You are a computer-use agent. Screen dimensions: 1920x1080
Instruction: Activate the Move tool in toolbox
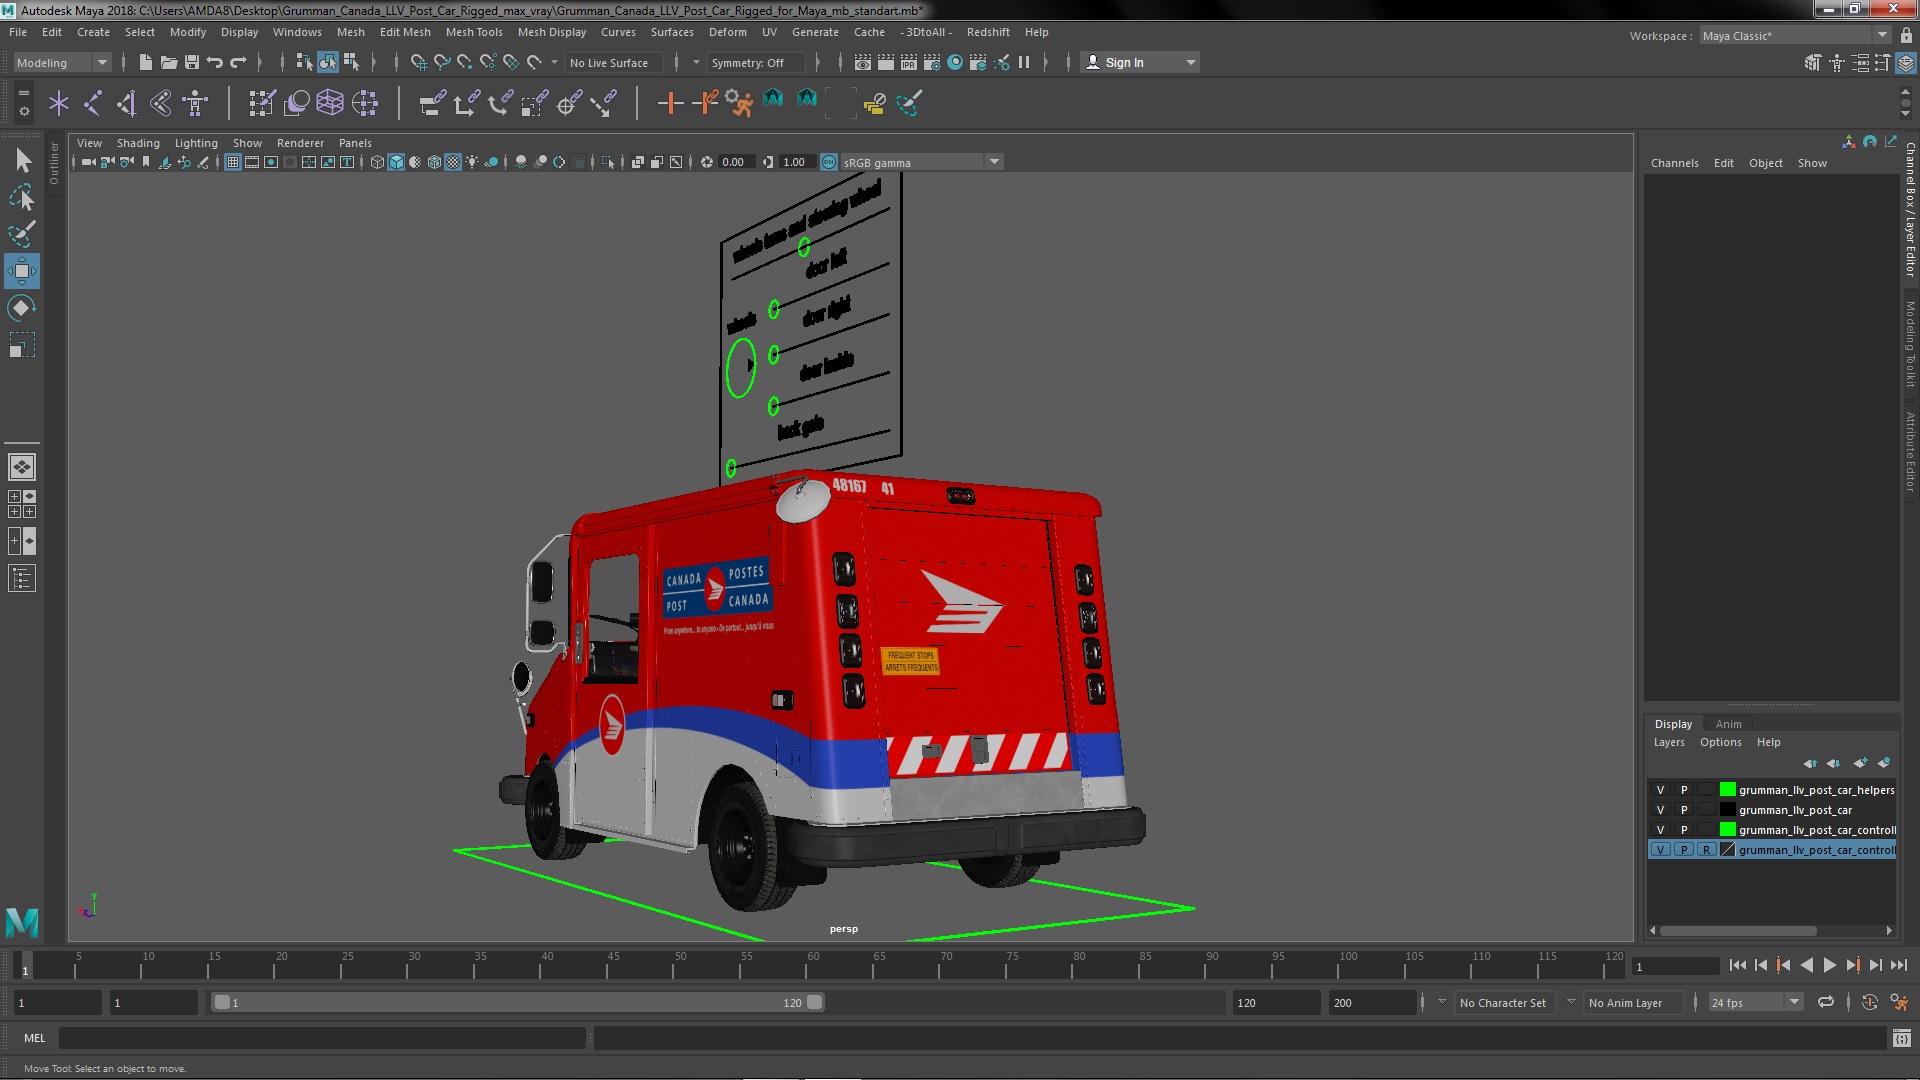(22, 271)
